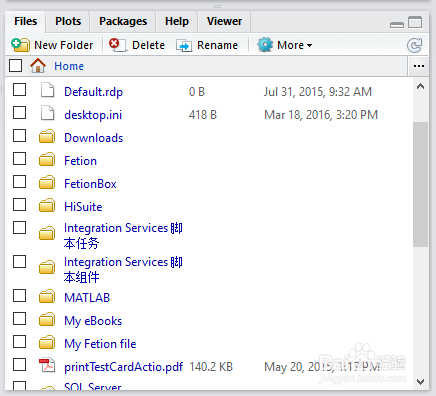Open the MATLAB folder link

pyautogui.click(x=87, y=298)
